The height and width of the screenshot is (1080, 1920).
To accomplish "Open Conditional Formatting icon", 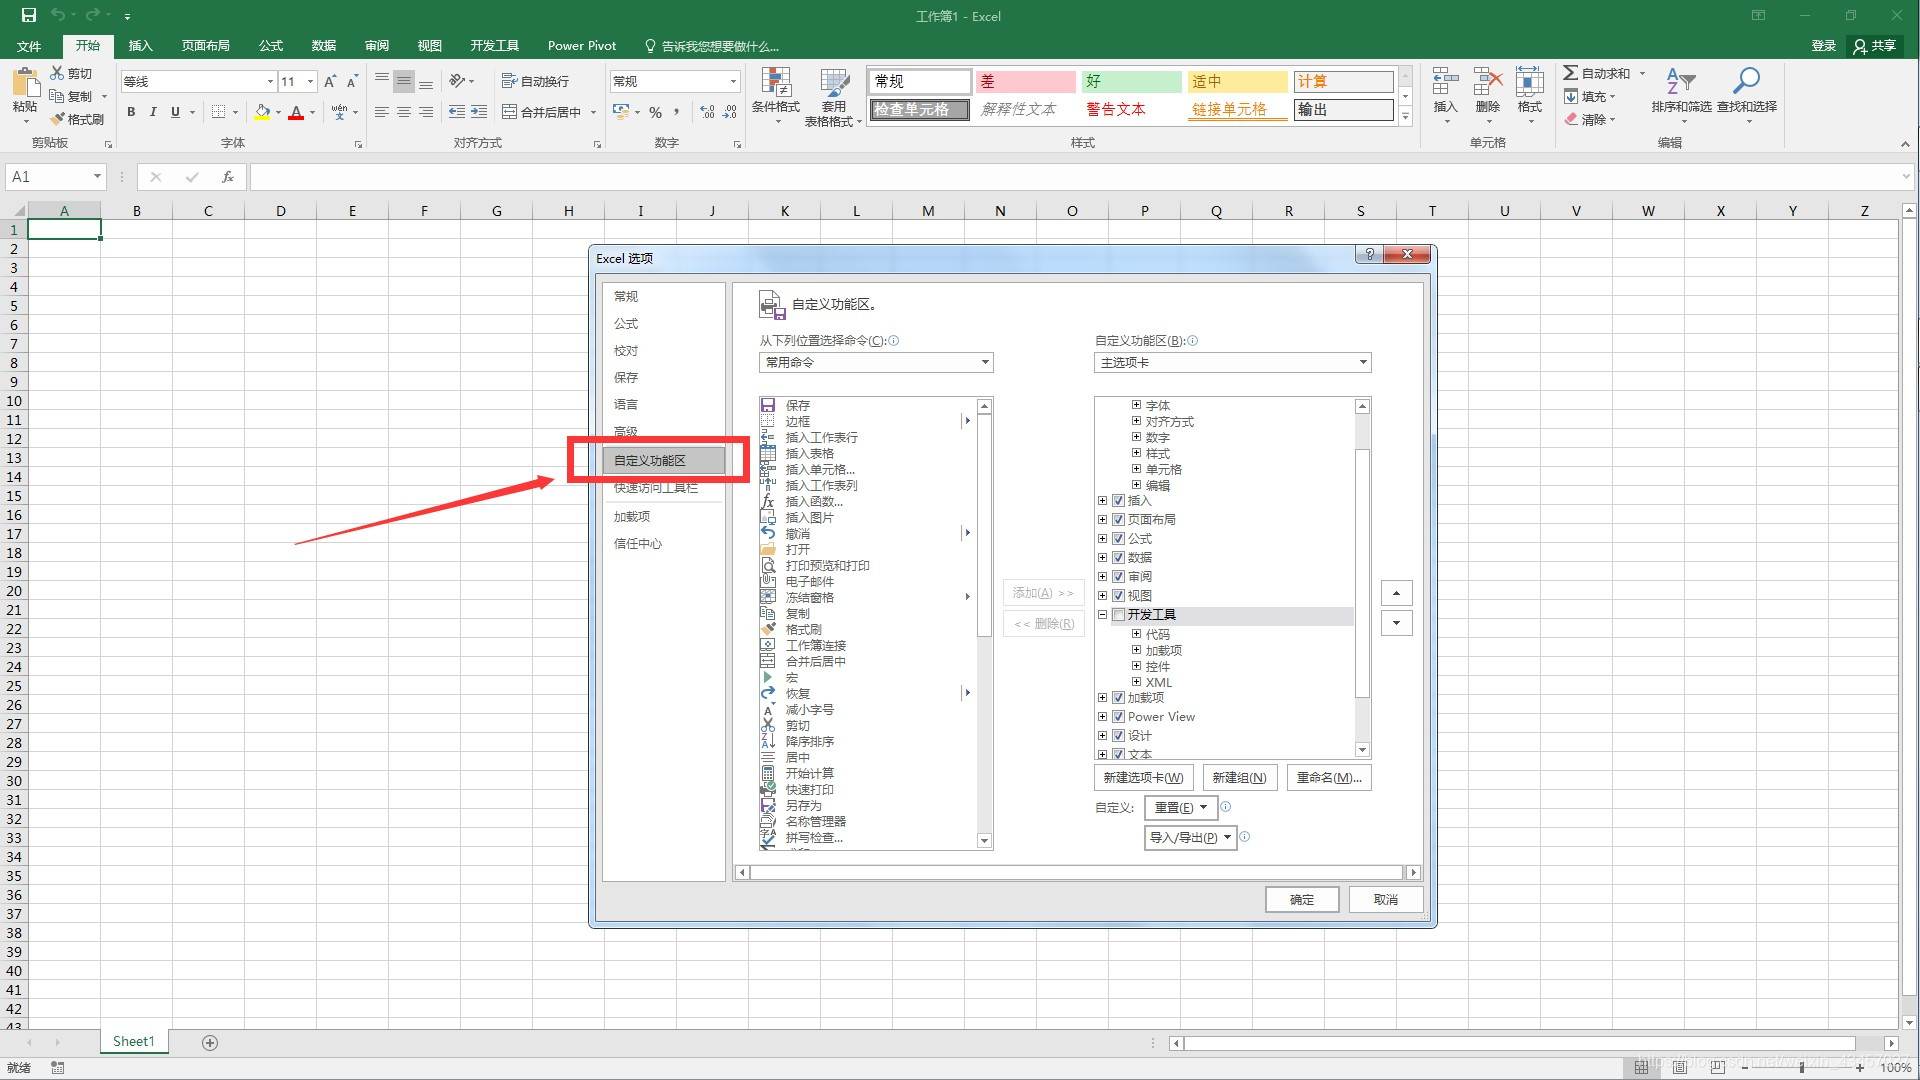I will (775, 82).
